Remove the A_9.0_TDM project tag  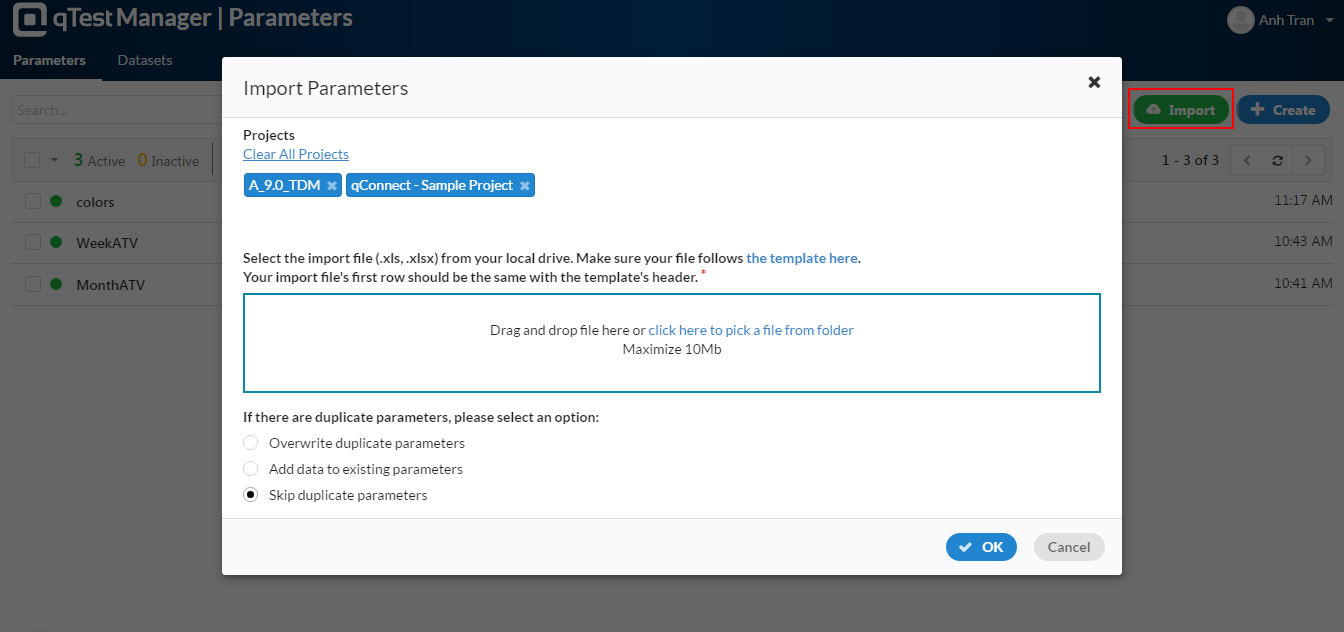click(332, 186)
